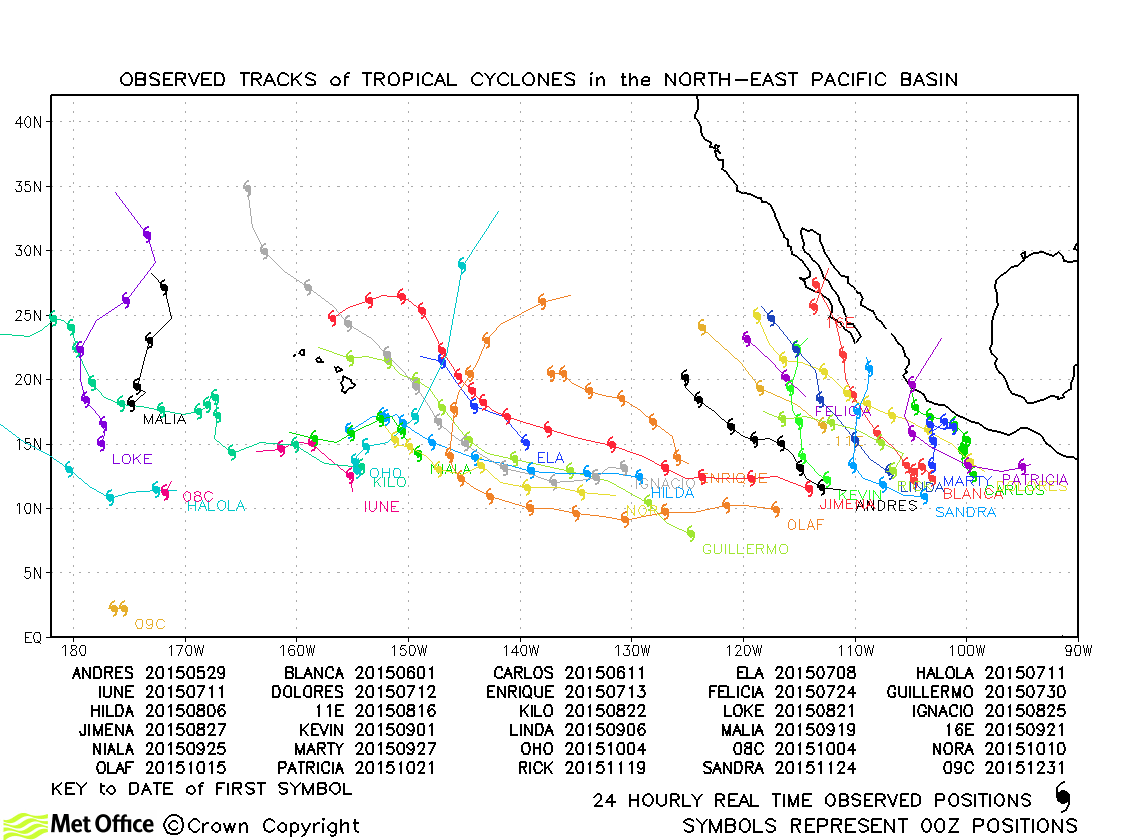Click the 150W longitude axis label
This screenshot has height=840, width=1130.
click(409, 651)
